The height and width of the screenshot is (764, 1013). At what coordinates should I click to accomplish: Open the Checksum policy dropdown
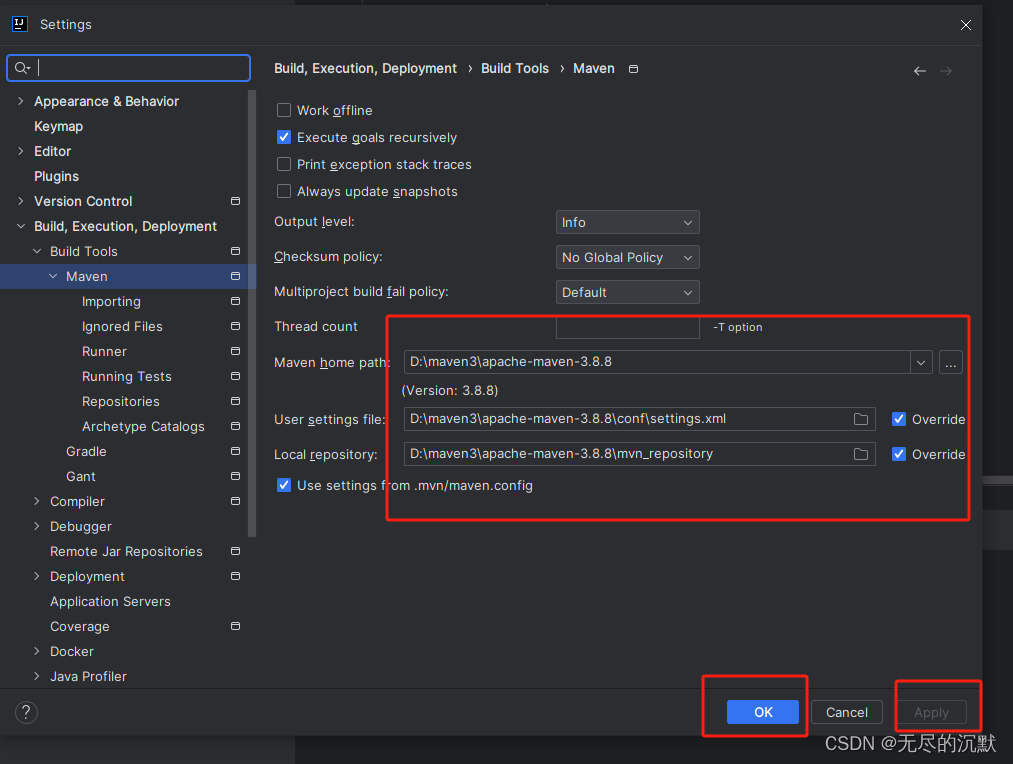pos(627,257)
